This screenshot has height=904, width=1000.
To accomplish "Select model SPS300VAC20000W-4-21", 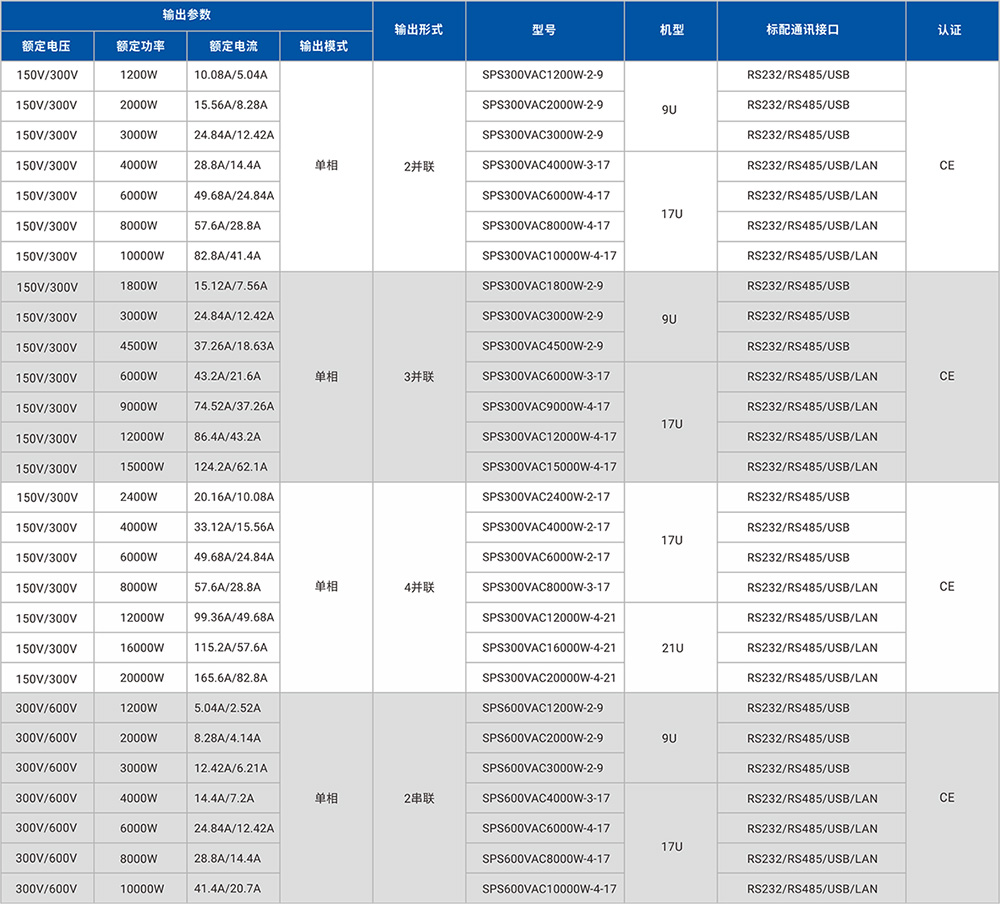I will (545, 678).
